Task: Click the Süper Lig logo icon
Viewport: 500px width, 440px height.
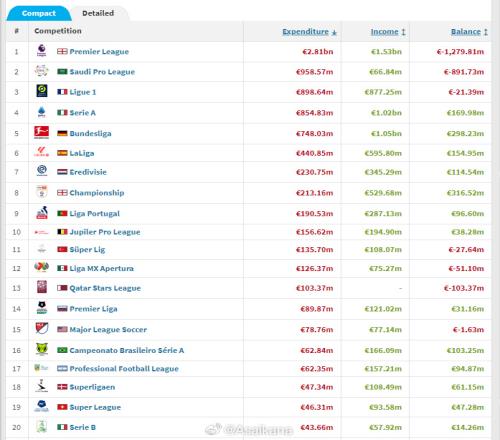Action: pyautogui.click(x=42, y=249)
